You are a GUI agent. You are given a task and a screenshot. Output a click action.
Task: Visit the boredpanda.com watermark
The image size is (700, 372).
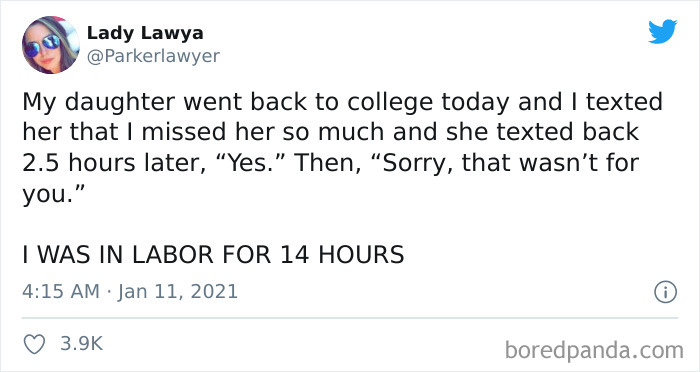click(594, 350)
